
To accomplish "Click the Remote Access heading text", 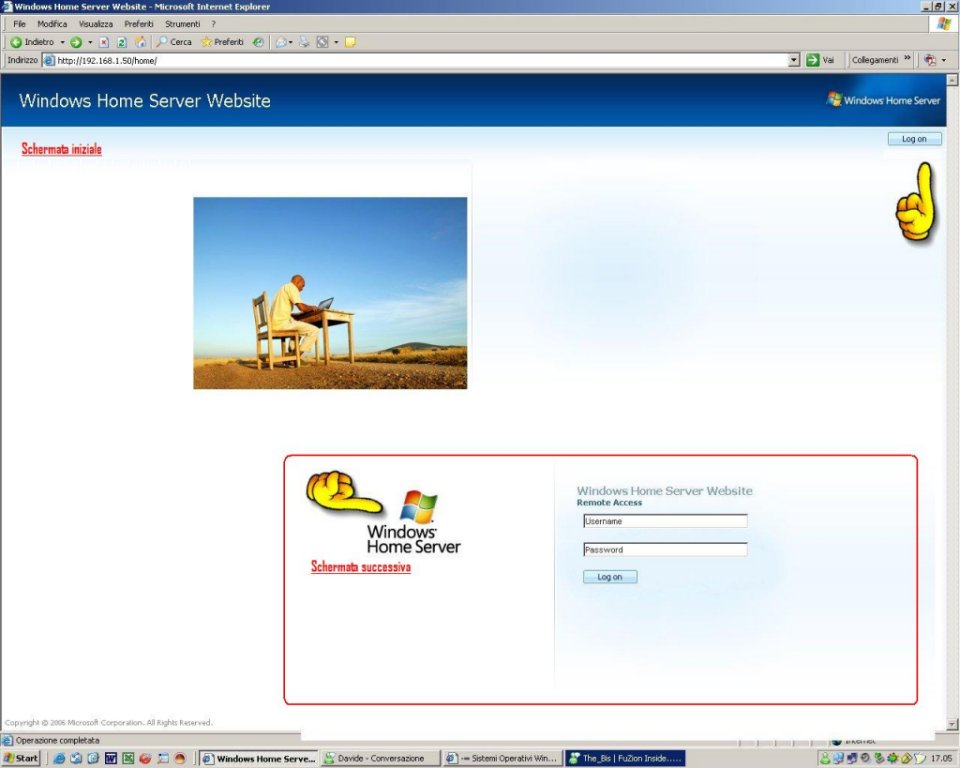I will [x=609, y=502].
